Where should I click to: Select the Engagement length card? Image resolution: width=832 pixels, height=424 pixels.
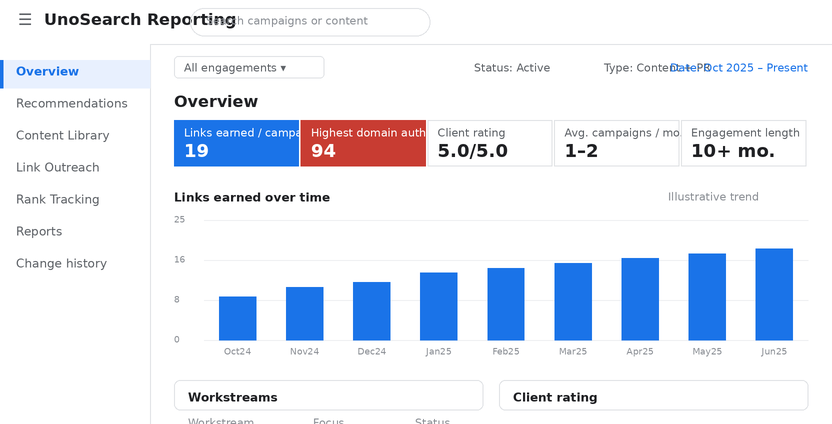click(743, 143)
